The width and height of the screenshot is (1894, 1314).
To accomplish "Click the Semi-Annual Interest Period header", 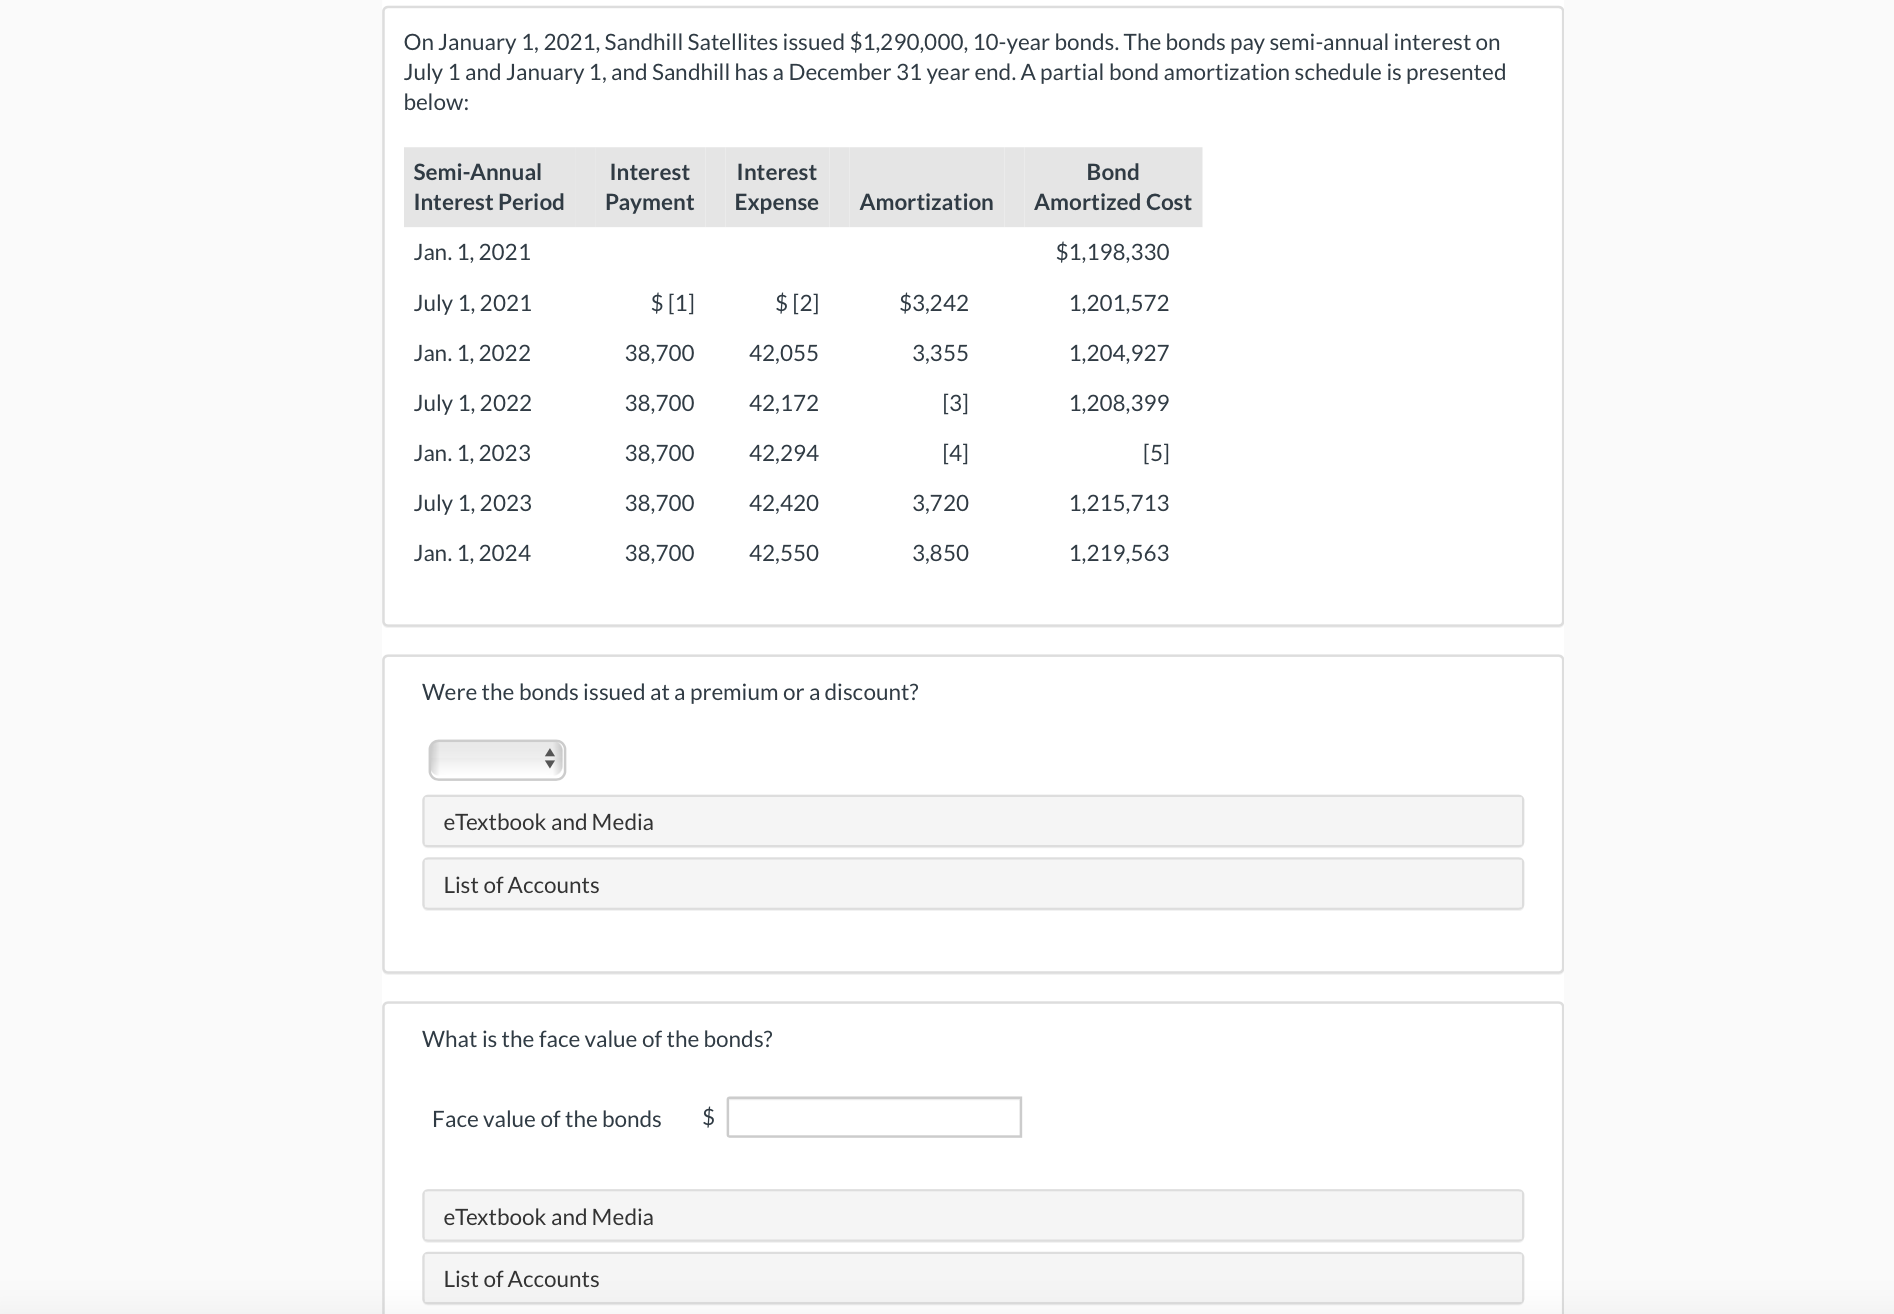I will pyautogui.click(x=488, y=186).
